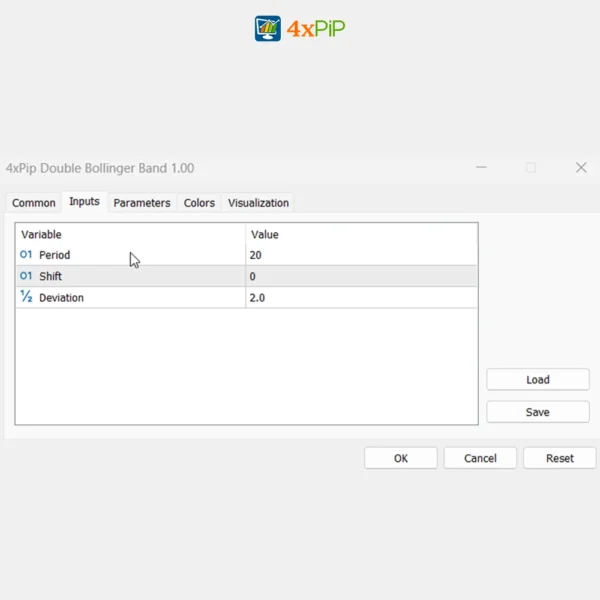Click the fraction icon beside Deviation
The width and height of the screenshot is (600, 600).
pyautogui.click(x=26, y=297)
